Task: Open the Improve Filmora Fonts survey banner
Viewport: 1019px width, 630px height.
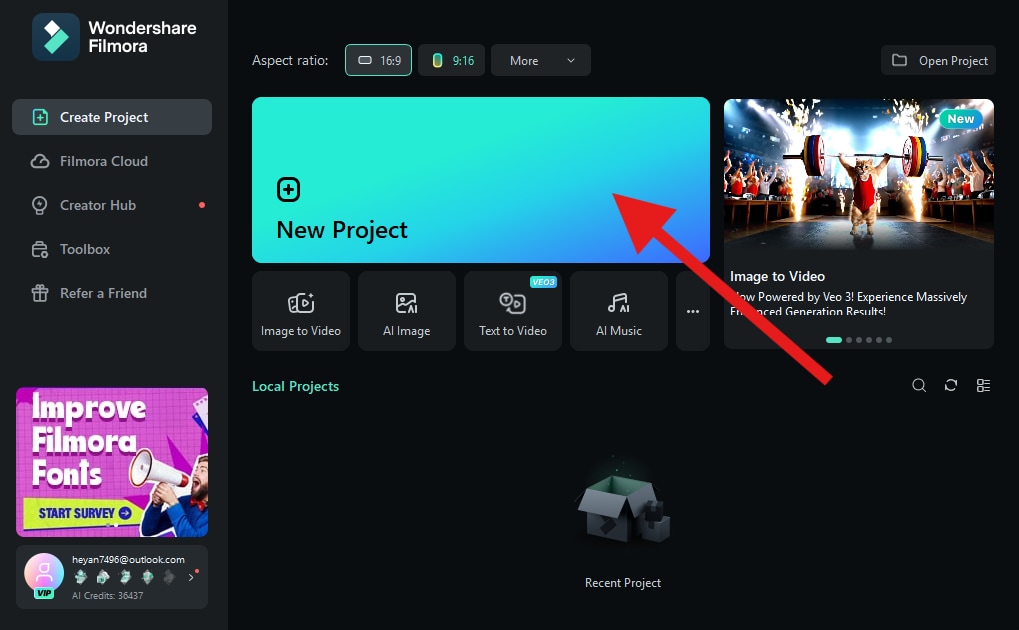Action: click(x=112, y=462)
